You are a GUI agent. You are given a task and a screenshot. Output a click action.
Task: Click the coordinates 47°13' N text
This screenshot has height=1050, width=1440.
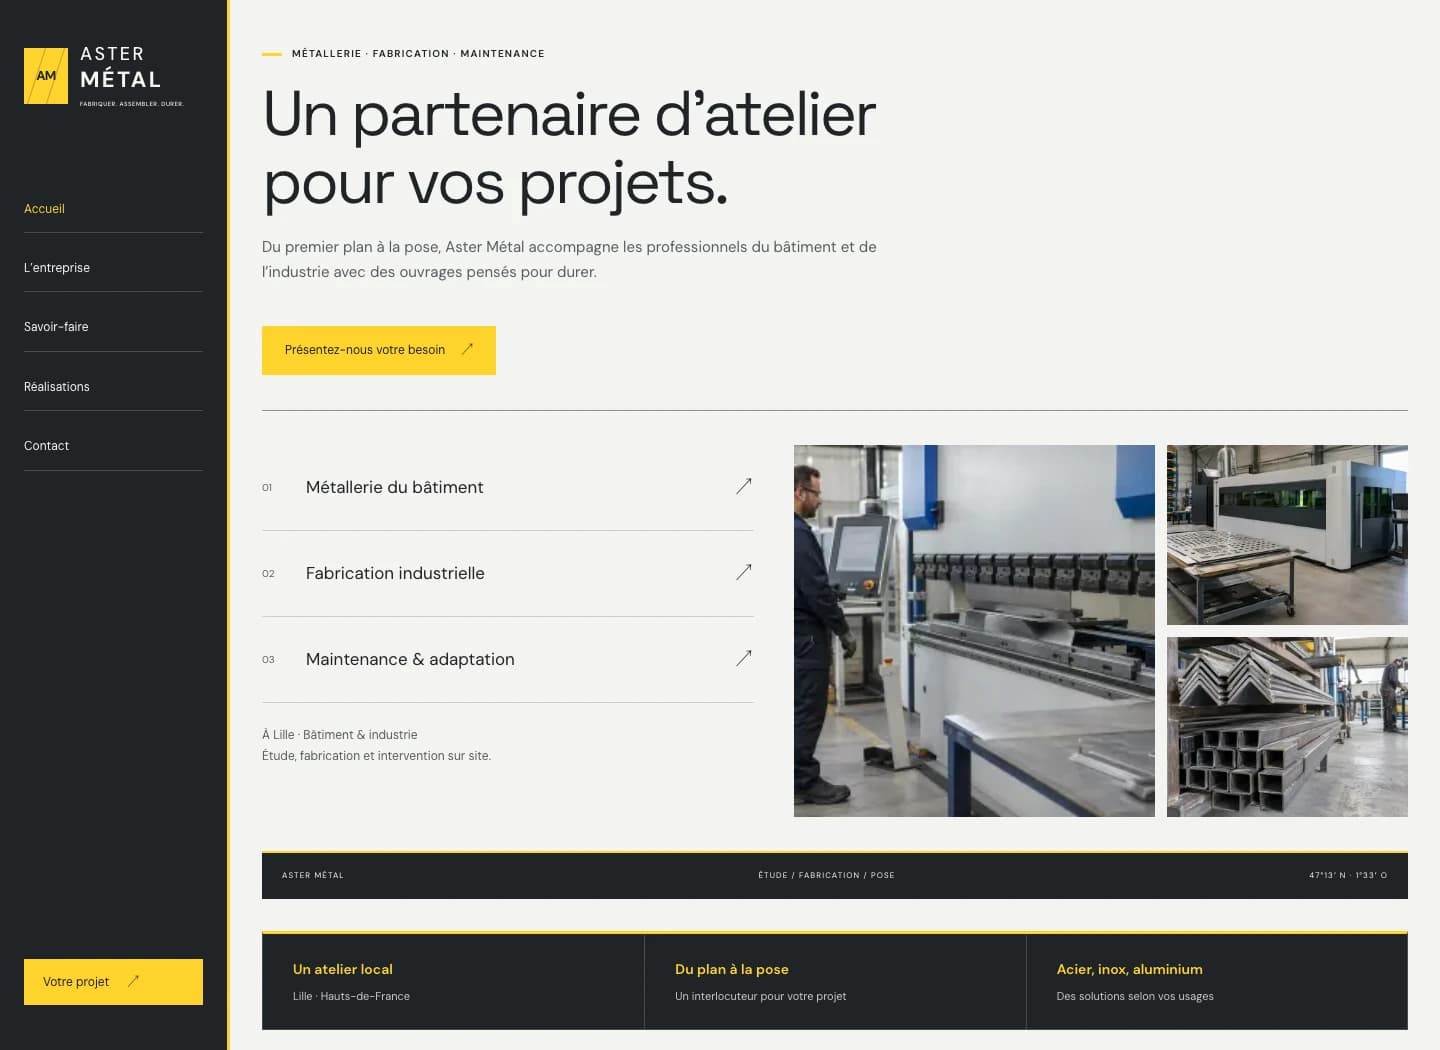coord(1348,875)
